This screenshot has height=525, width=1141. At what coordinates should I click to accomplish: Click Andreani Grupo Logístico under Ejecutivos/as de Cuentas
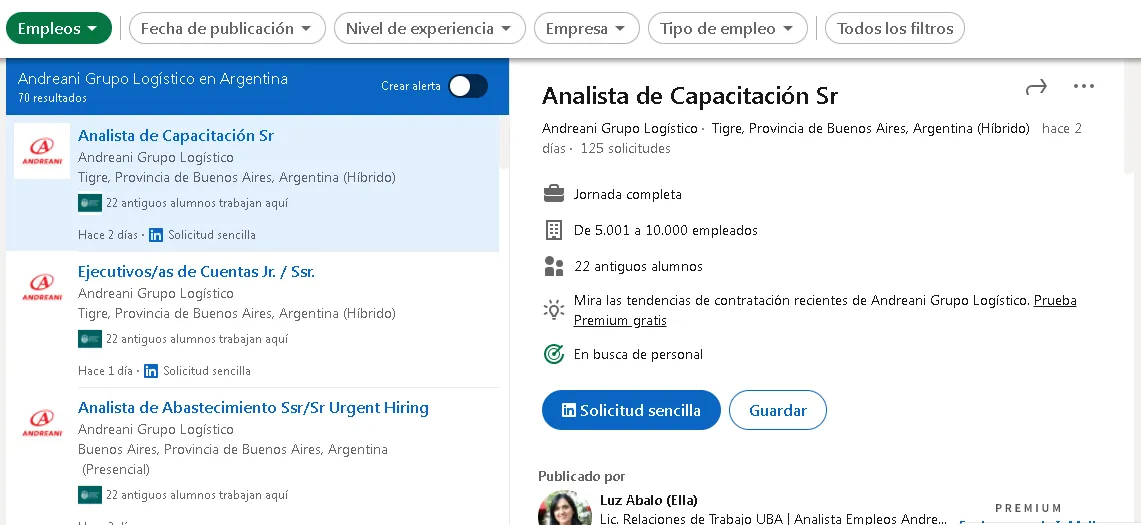(x=156, y=293)
